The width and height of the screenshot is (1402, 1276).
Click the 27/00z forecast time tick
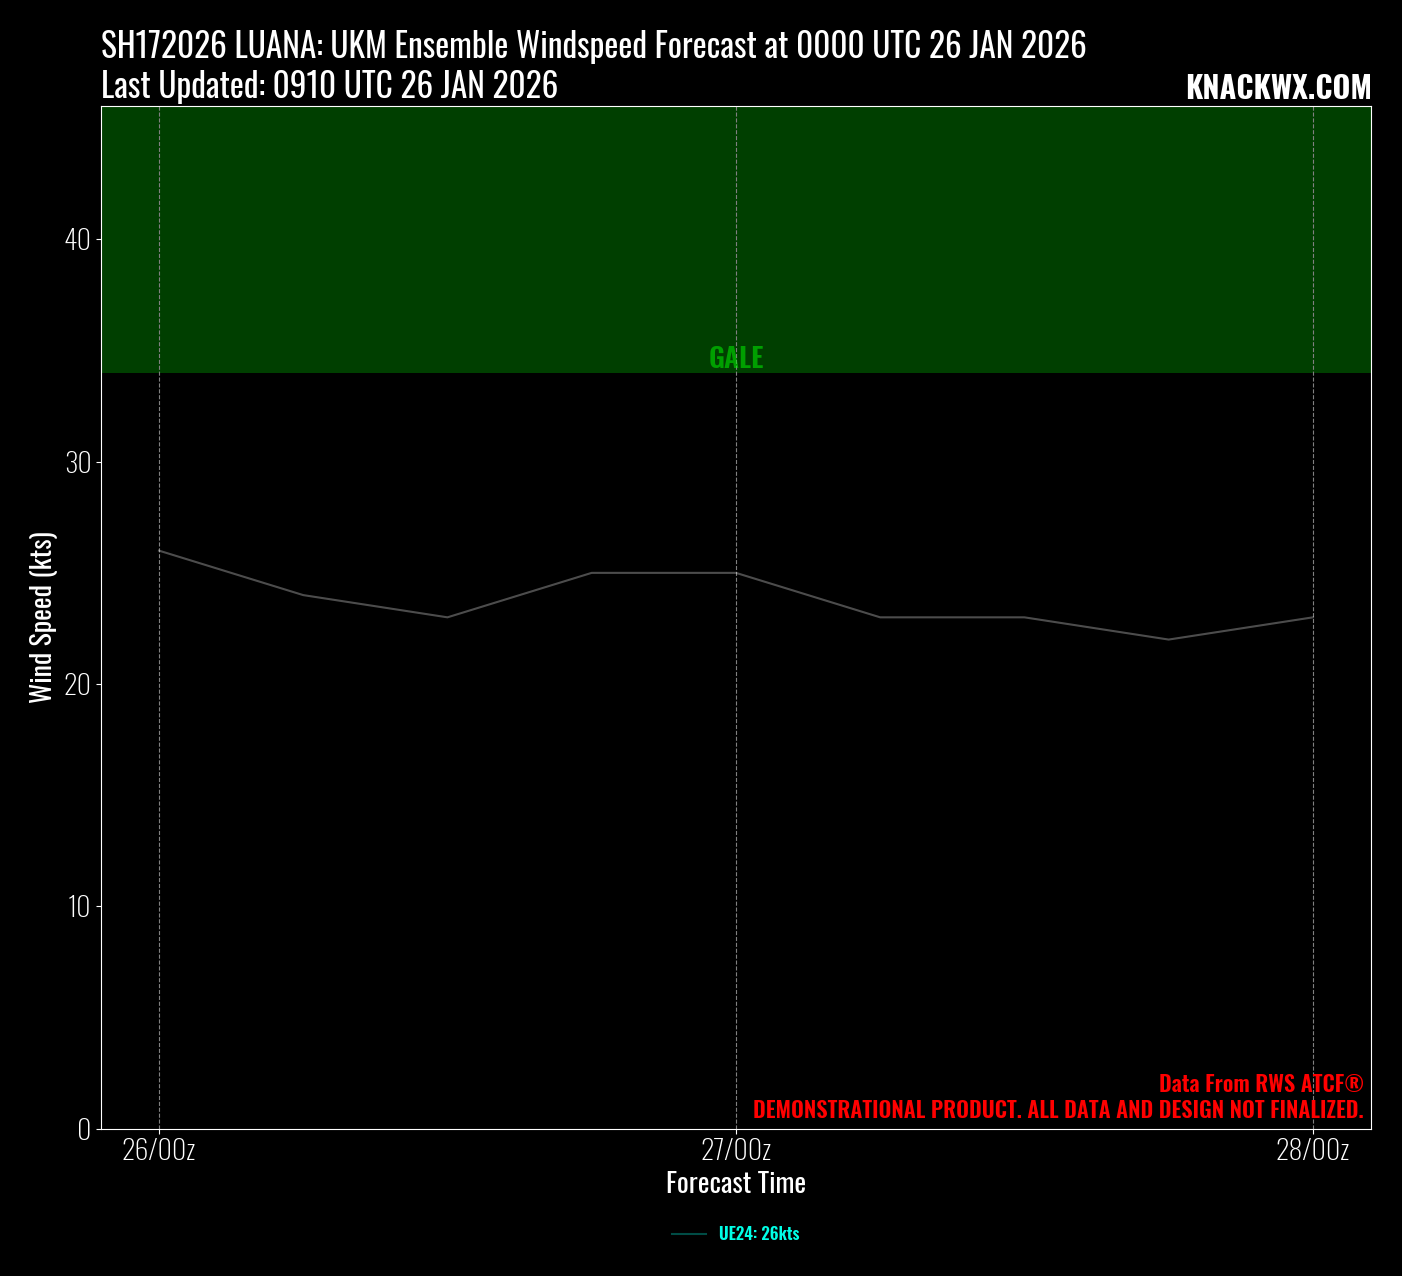click(x=736, y=1151)
